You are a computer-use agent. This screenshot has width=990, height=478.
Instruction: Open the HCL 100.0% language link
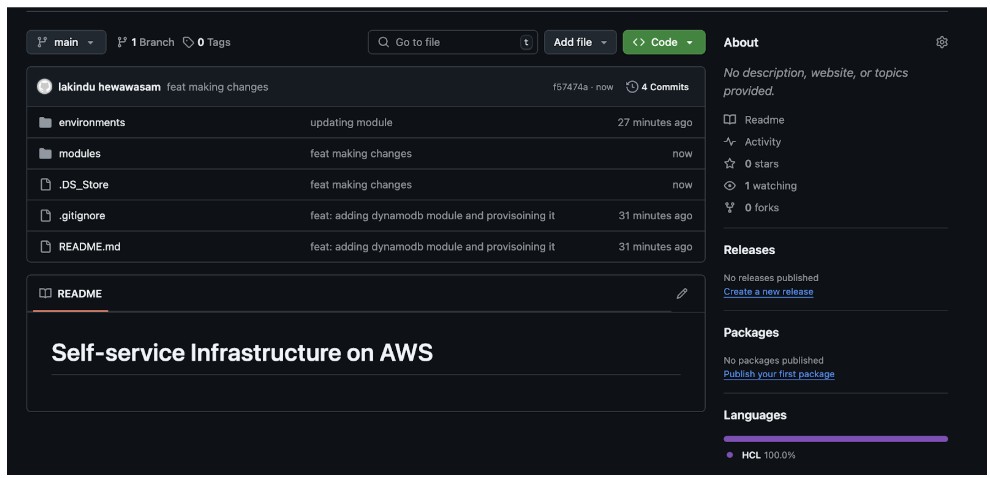(761, 455)
